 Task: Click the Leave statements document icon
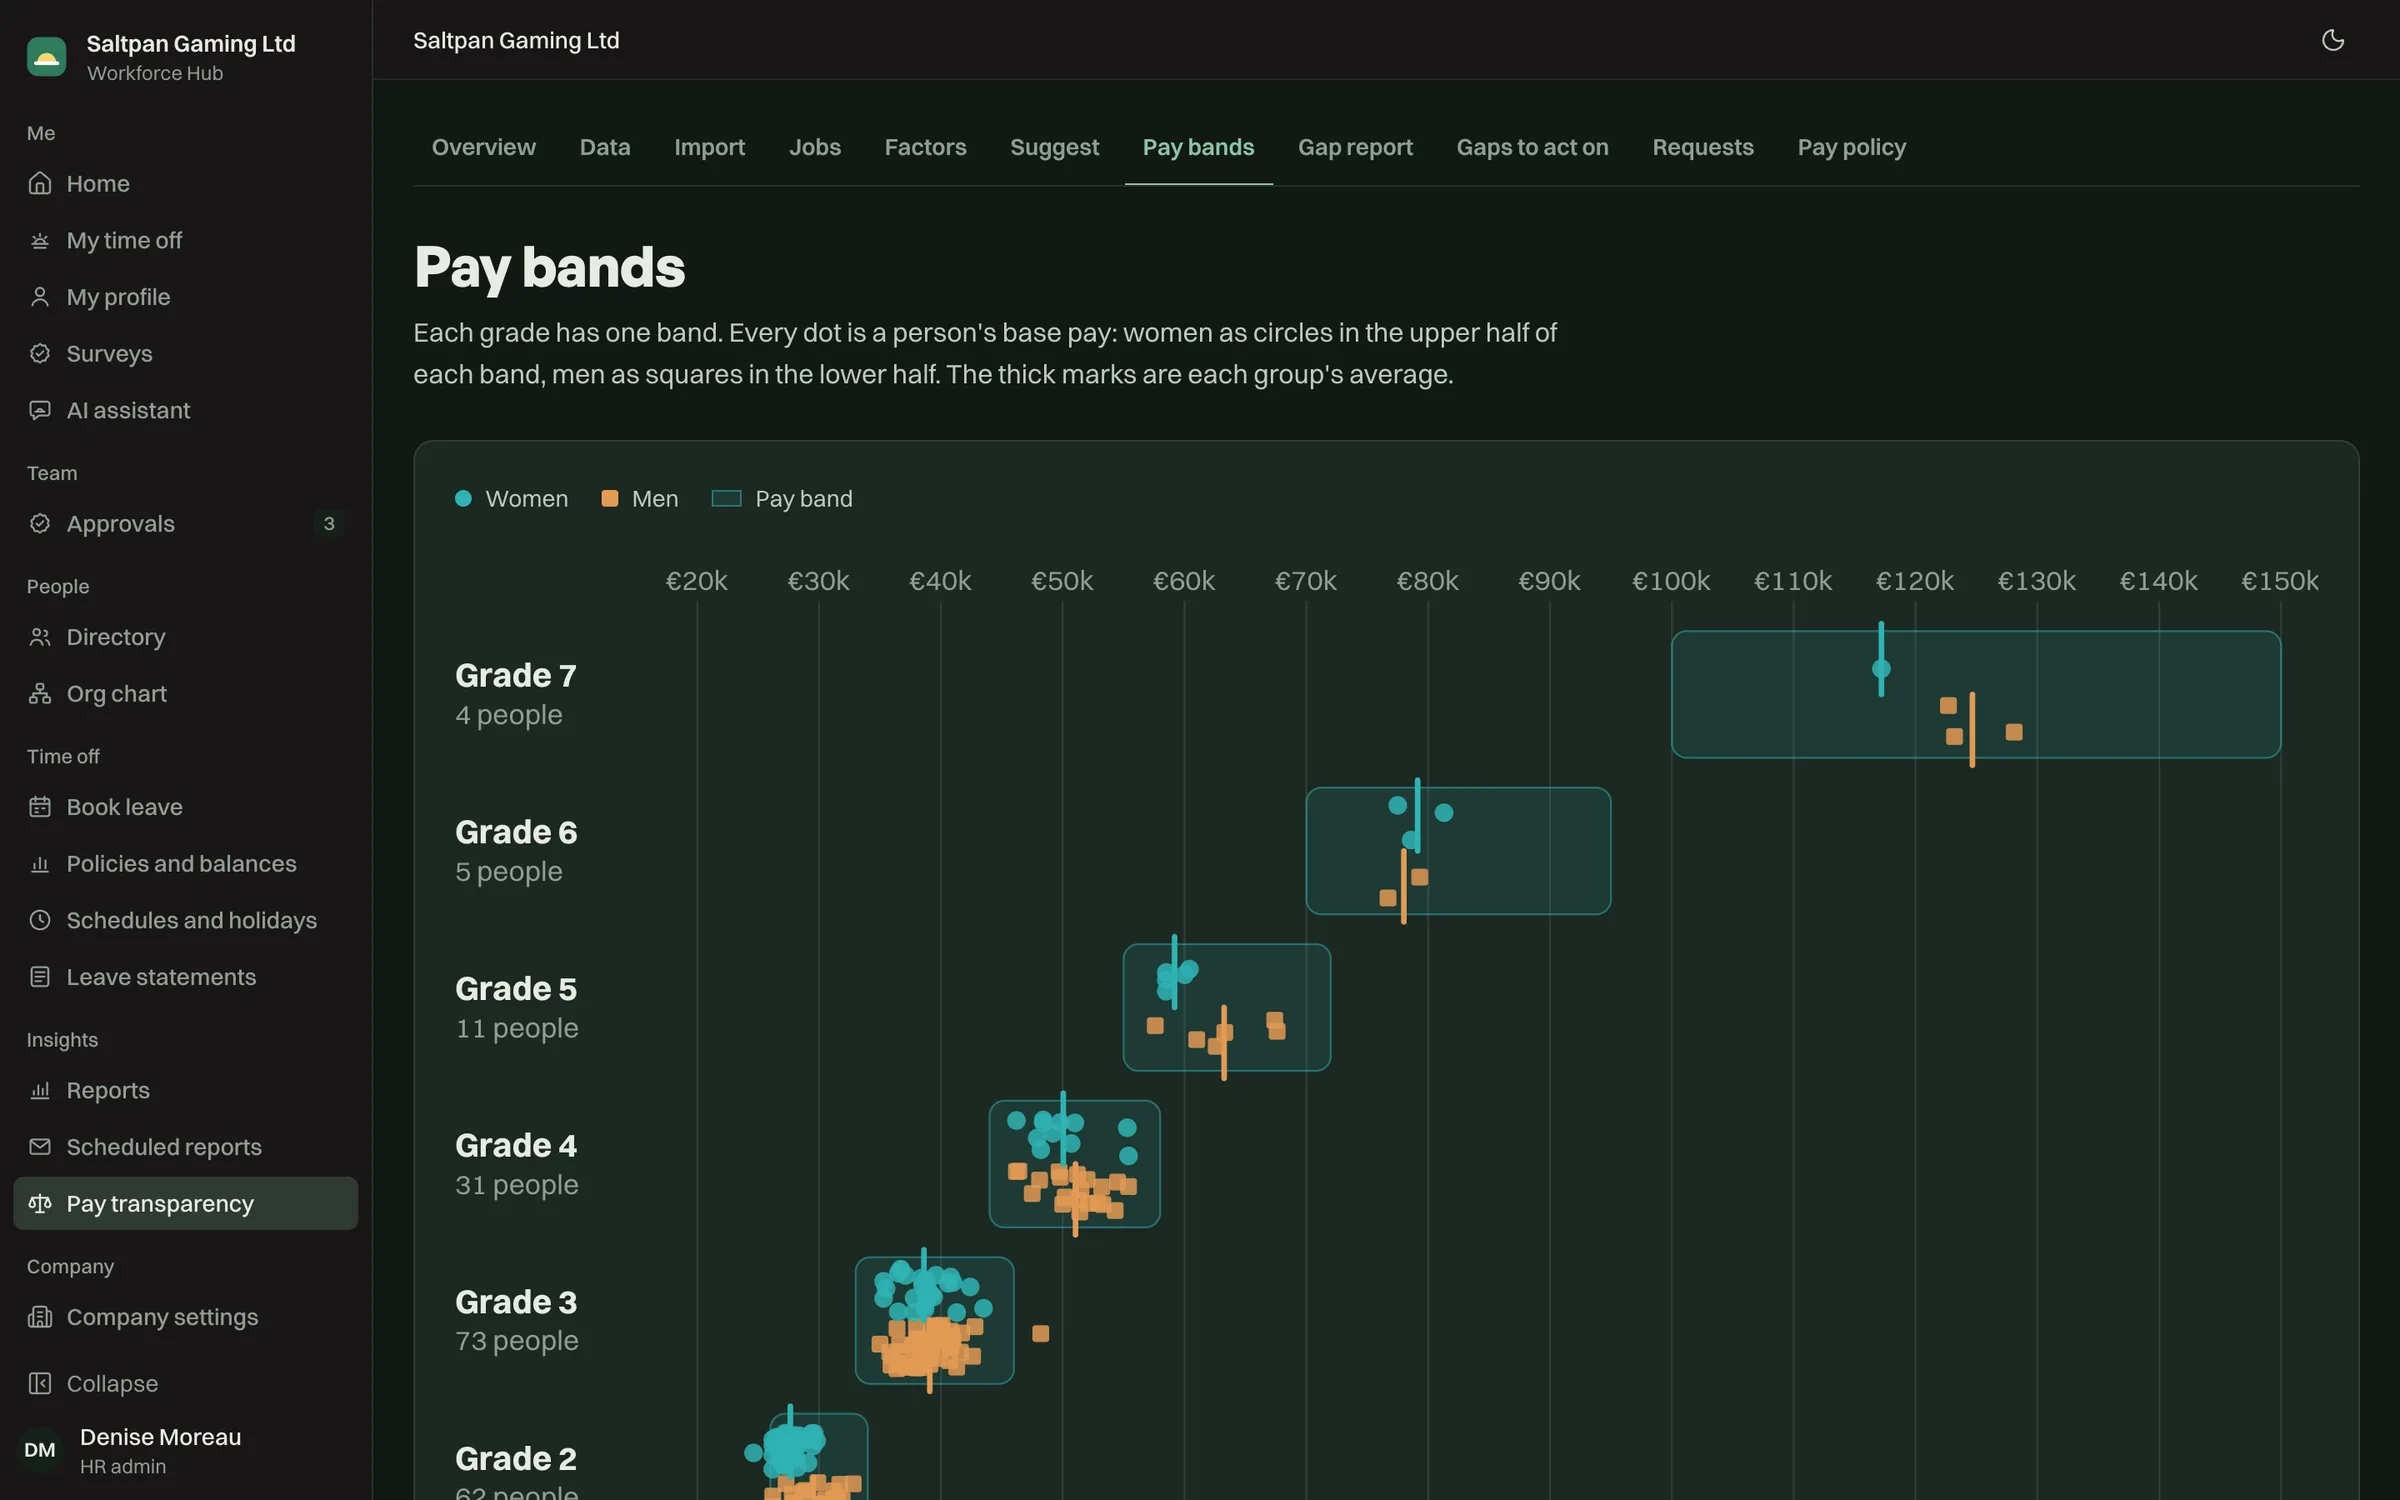[40, 977]
